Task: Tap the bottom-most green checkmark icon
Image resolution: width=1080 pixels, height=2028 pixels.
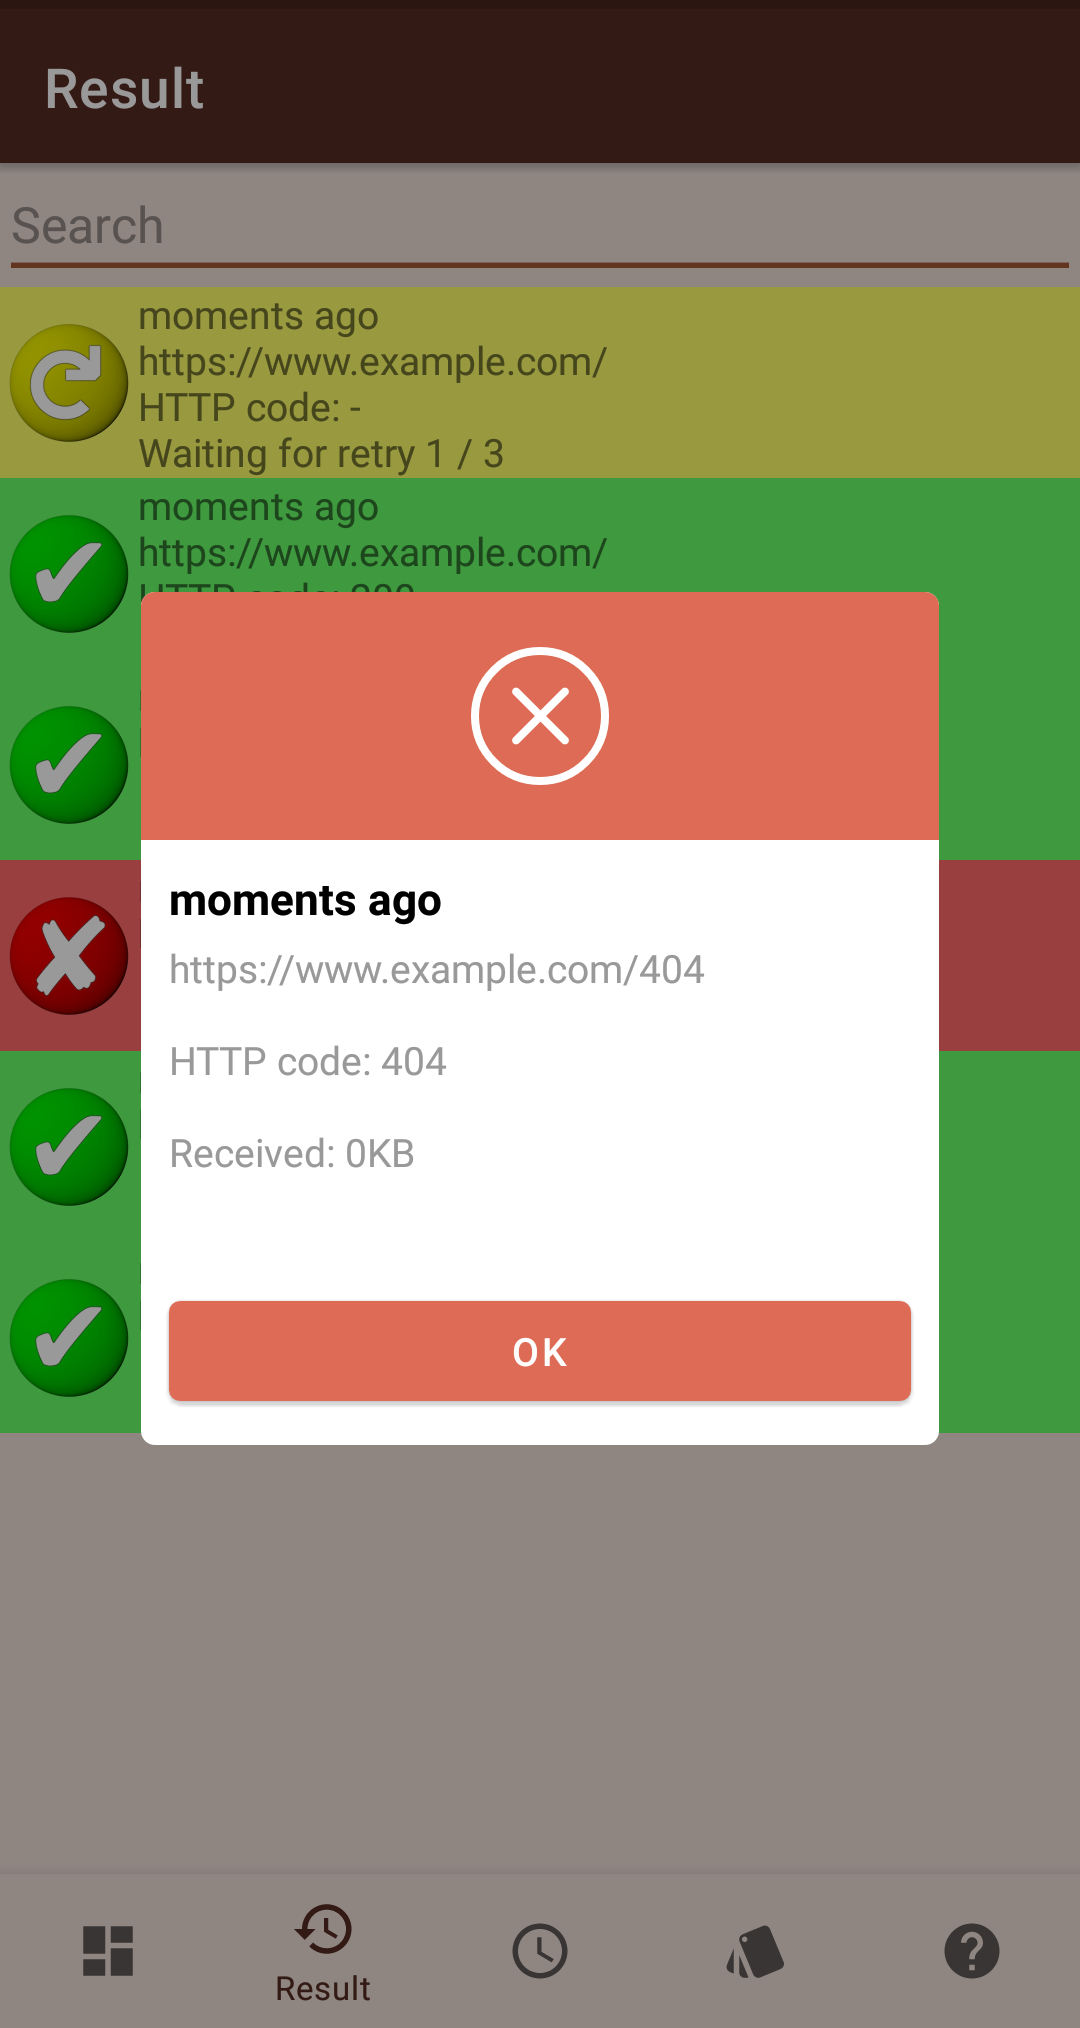Action: (69, 1338)
